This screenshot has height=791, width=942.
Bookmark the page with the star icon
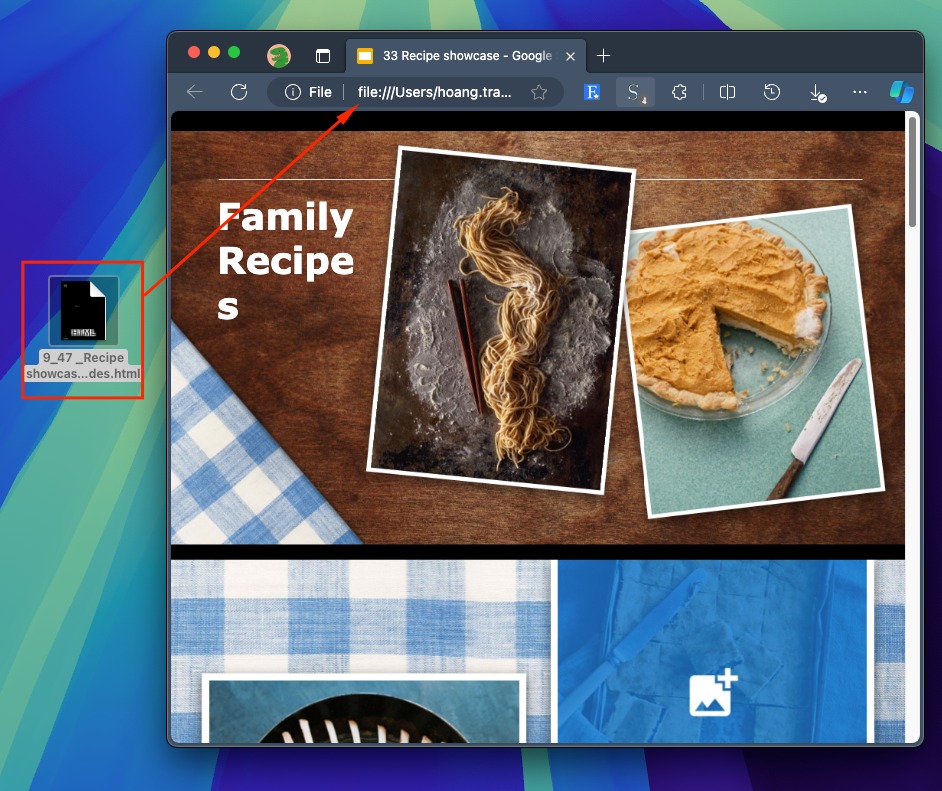point(539,92)
